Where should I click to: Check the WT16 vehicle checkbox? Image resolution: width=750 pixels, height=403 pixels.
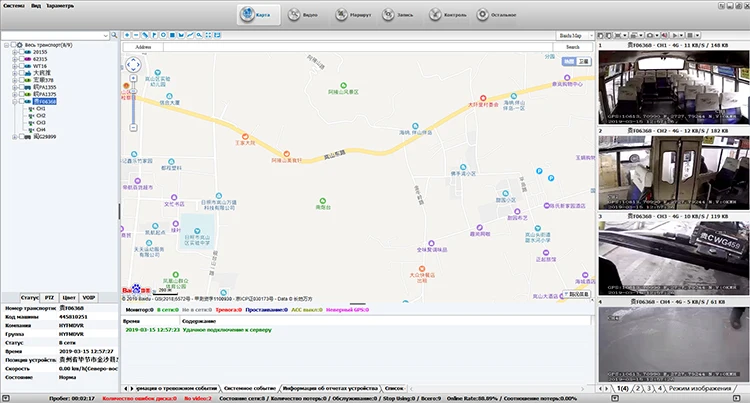pyautogui.click(x=22, y=66)
